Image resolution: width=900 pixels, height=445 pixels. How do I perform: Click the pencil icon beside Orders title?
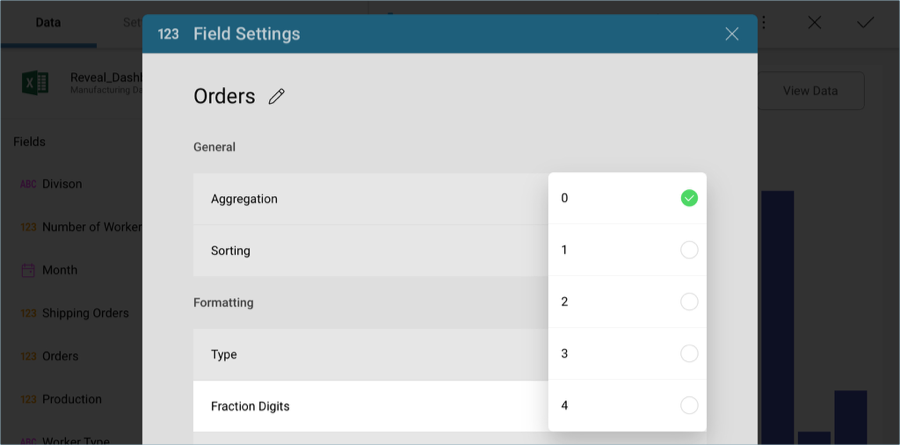click(277, 96)
